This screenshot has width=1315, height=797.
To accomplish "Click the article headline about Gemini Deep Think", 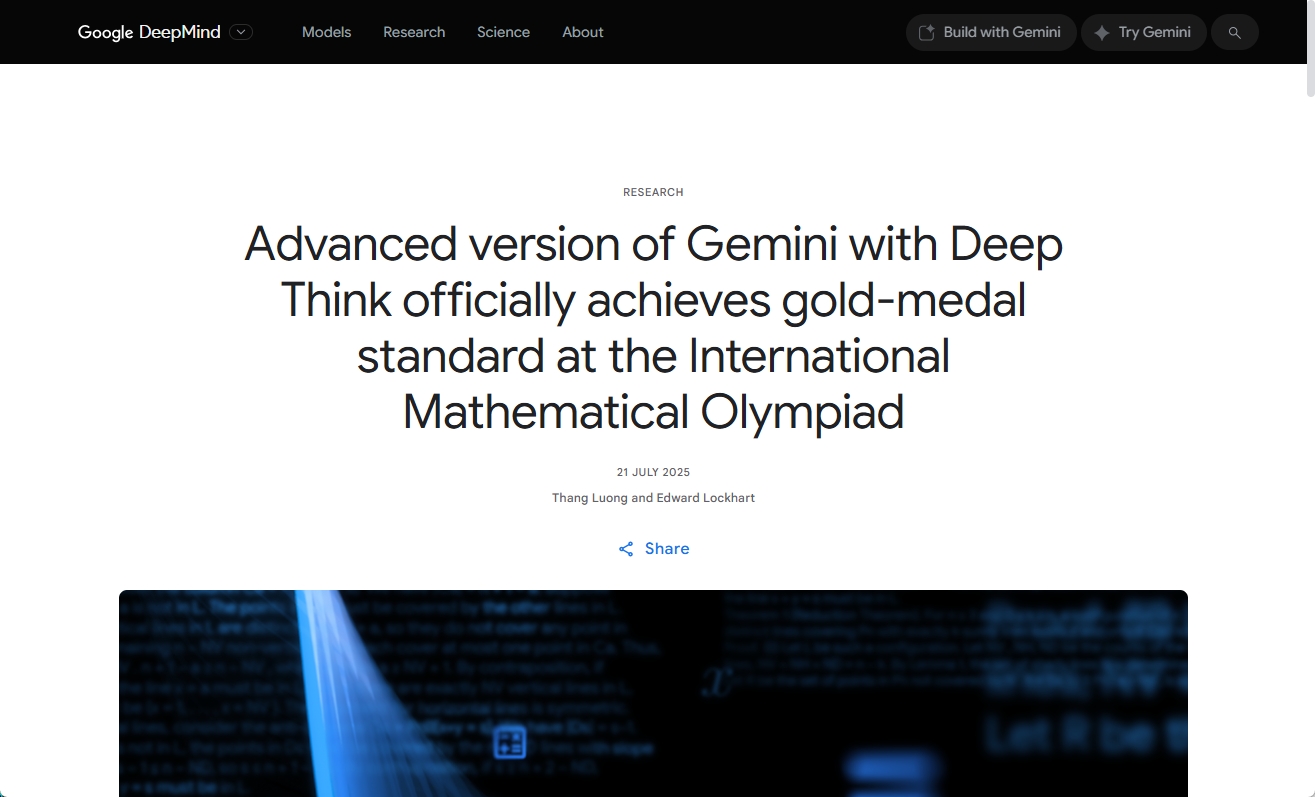I will tap(653, 328).
